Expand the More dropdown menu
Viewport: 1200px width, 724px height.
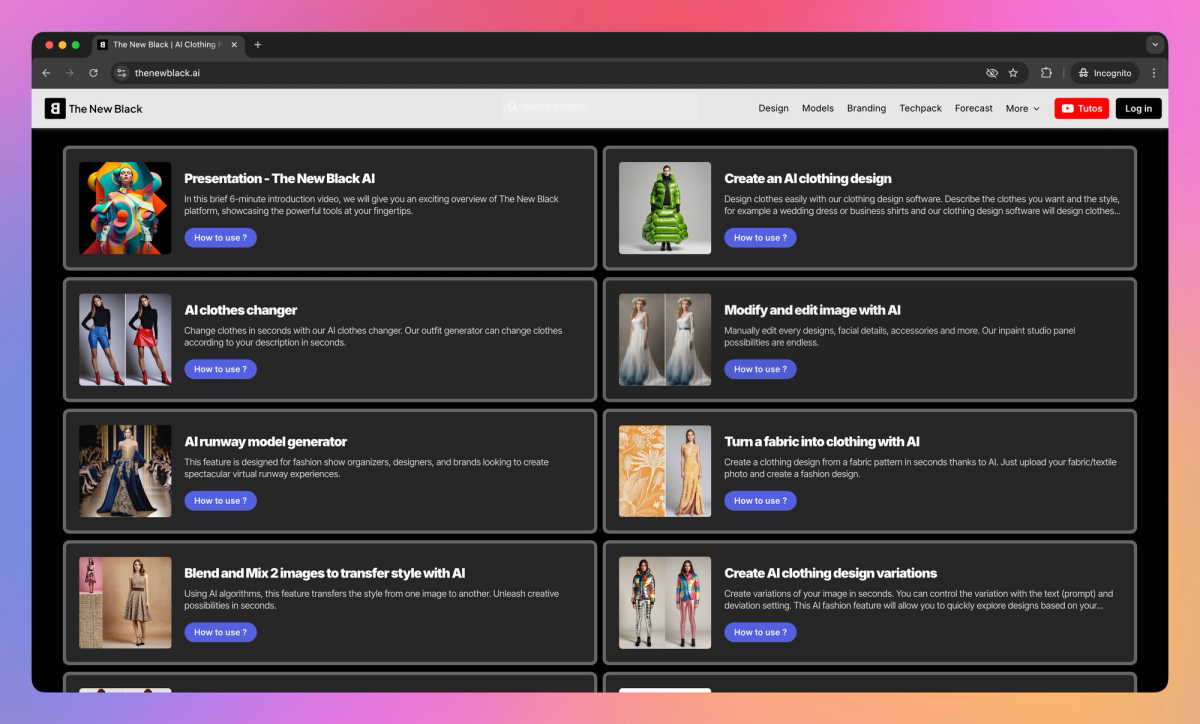(x=1023, y=108)
